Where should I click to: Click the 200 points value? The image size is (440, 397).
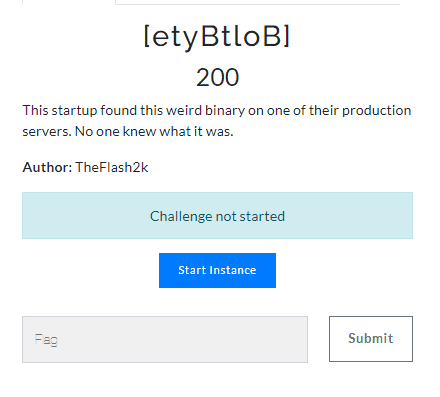(x=217, y=77)
